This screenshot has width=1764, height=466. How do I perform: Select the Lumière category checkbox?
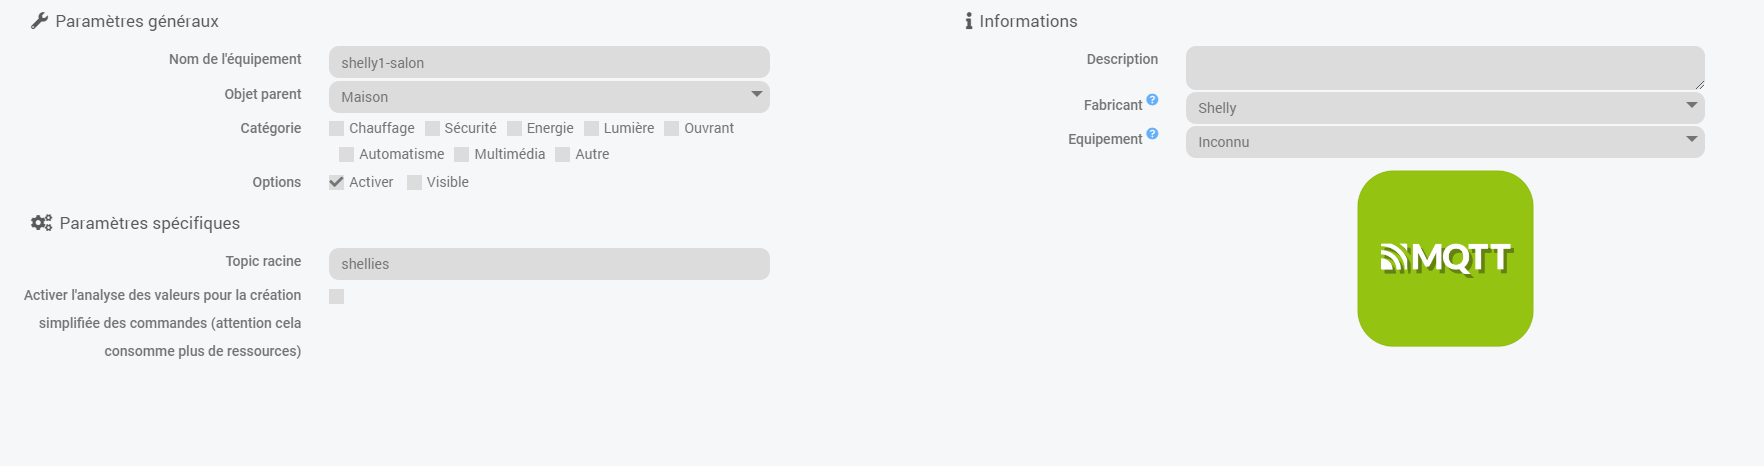[591, 129]
